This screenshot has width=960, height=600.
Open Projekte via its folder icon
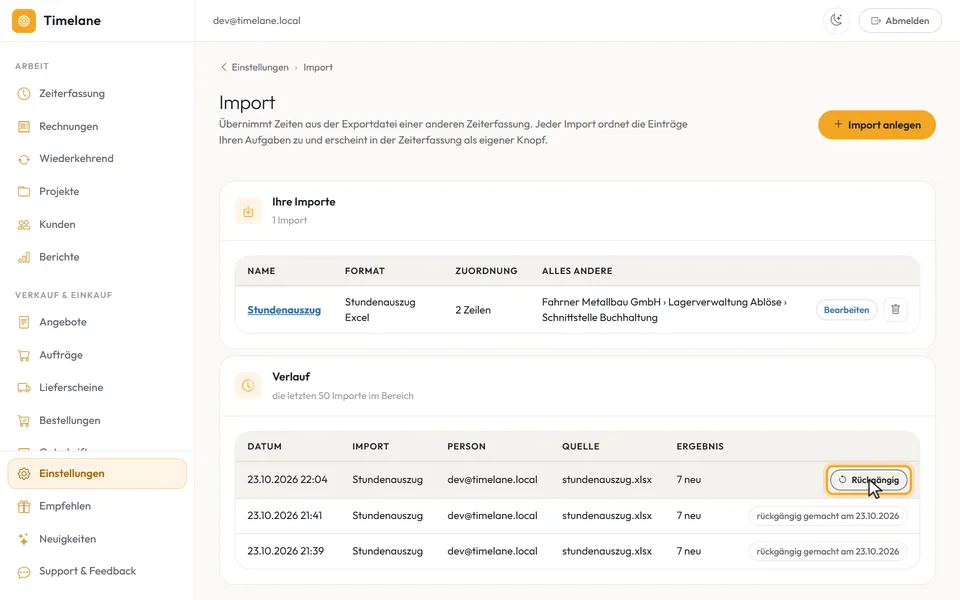[x=24, y=192]
